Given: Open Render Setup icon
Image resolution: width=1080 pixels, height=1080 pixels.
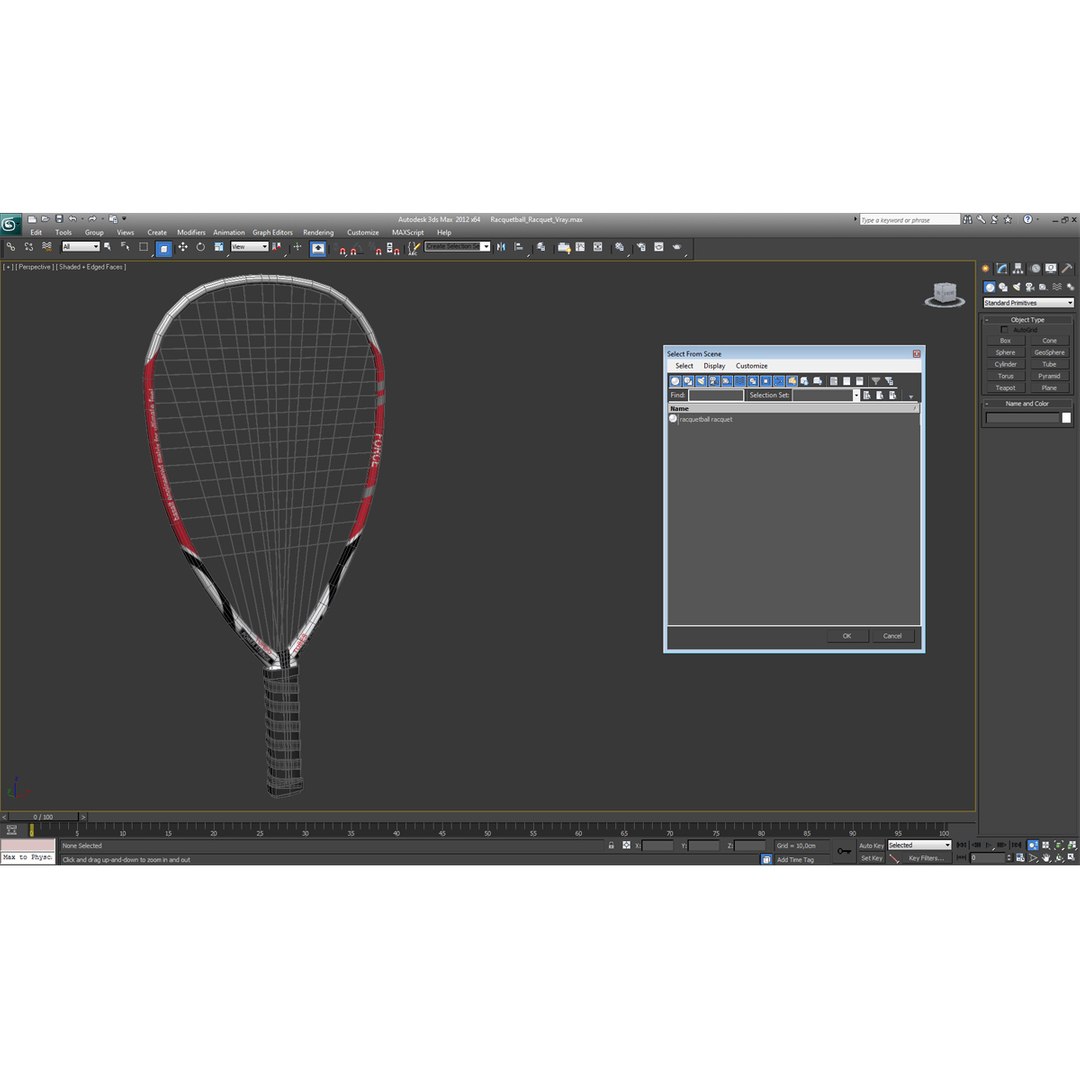Looking at the screenshot, I should 641,247.
